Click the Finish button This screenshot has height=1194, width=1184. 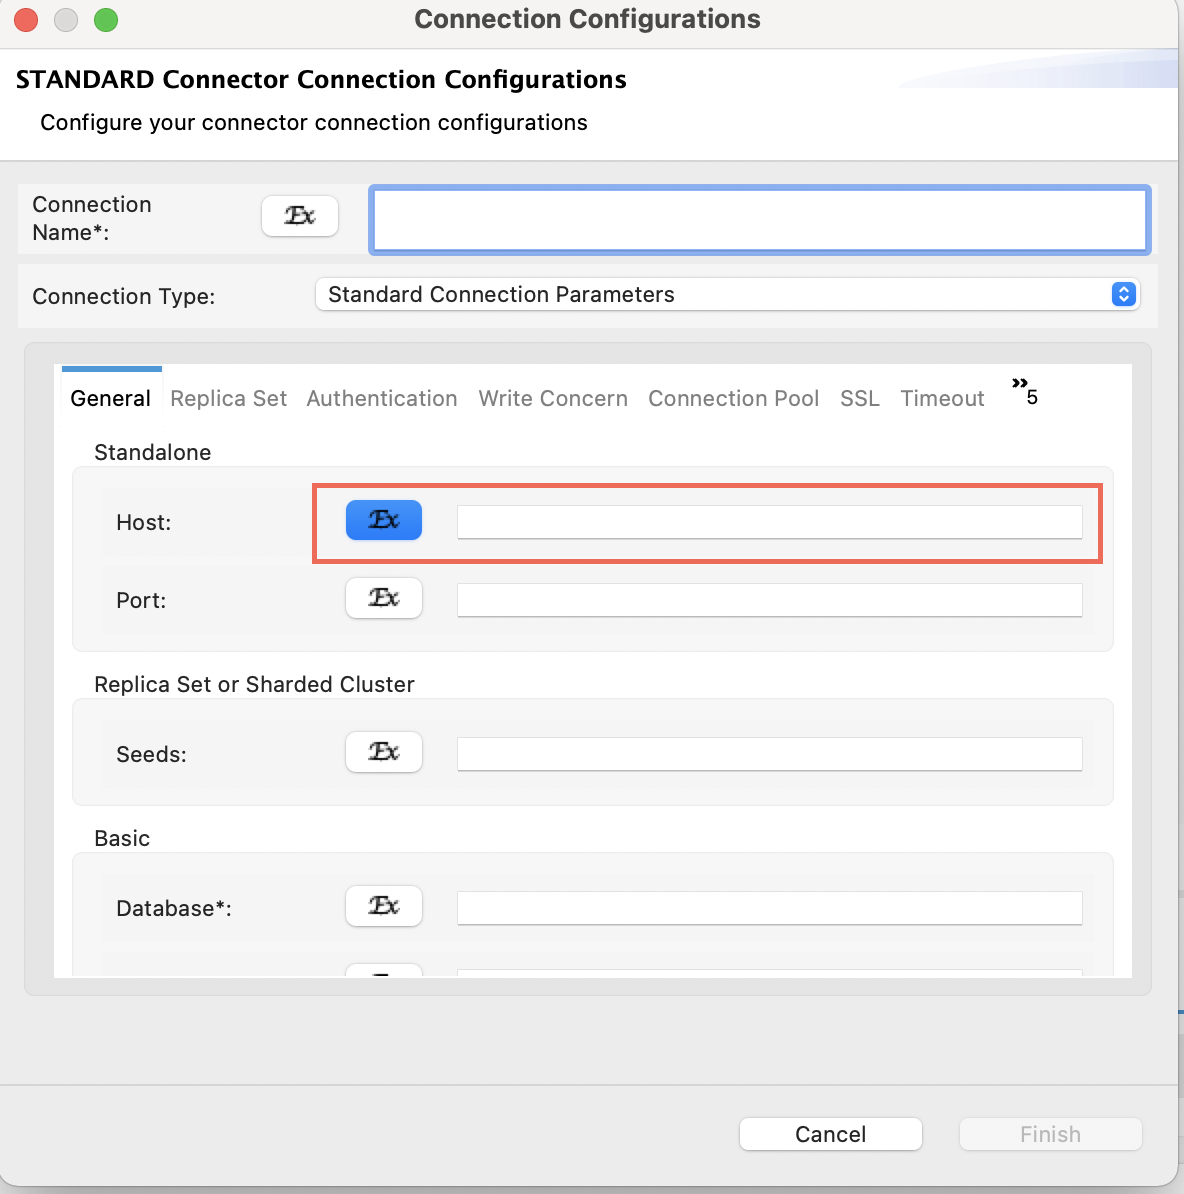pyautogui.click(x=1051, y=1134)
